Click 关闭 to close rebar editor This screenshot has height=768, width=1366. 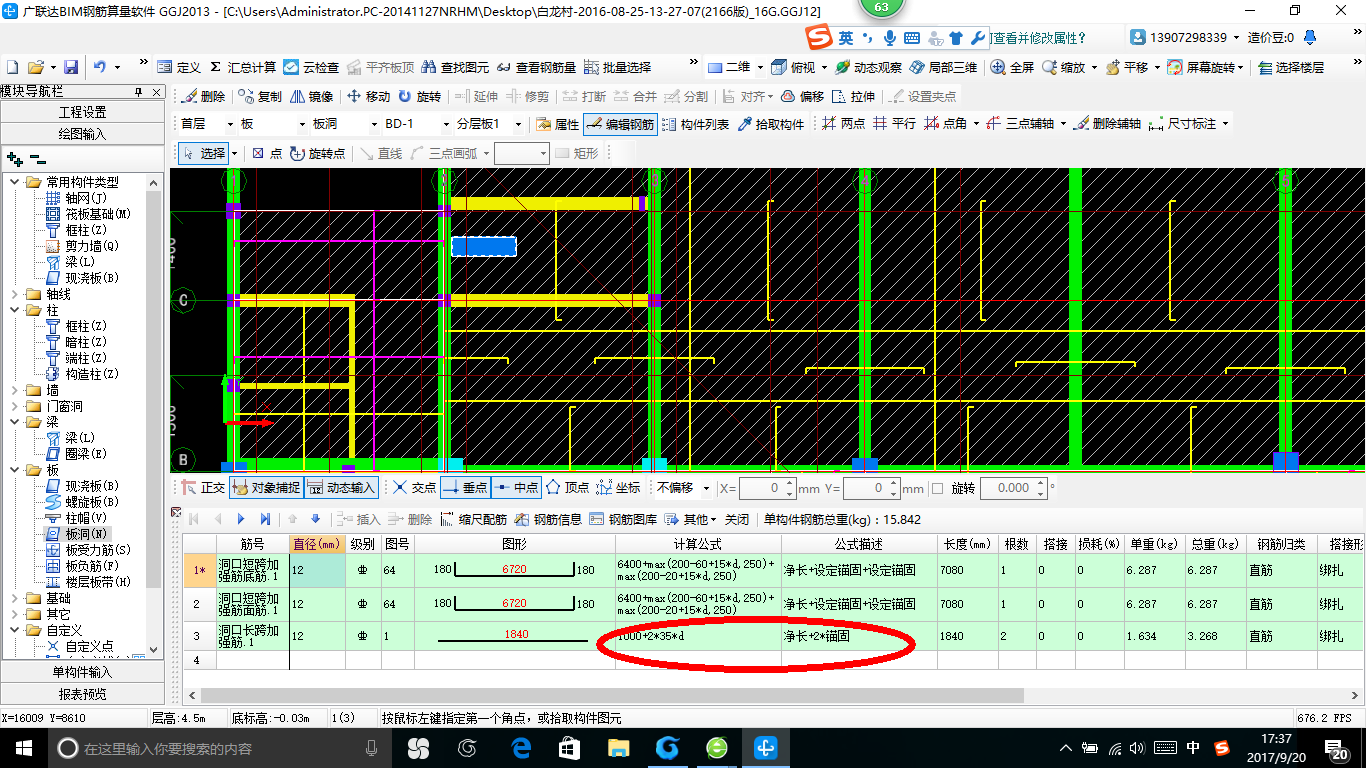tap(737, 519)
